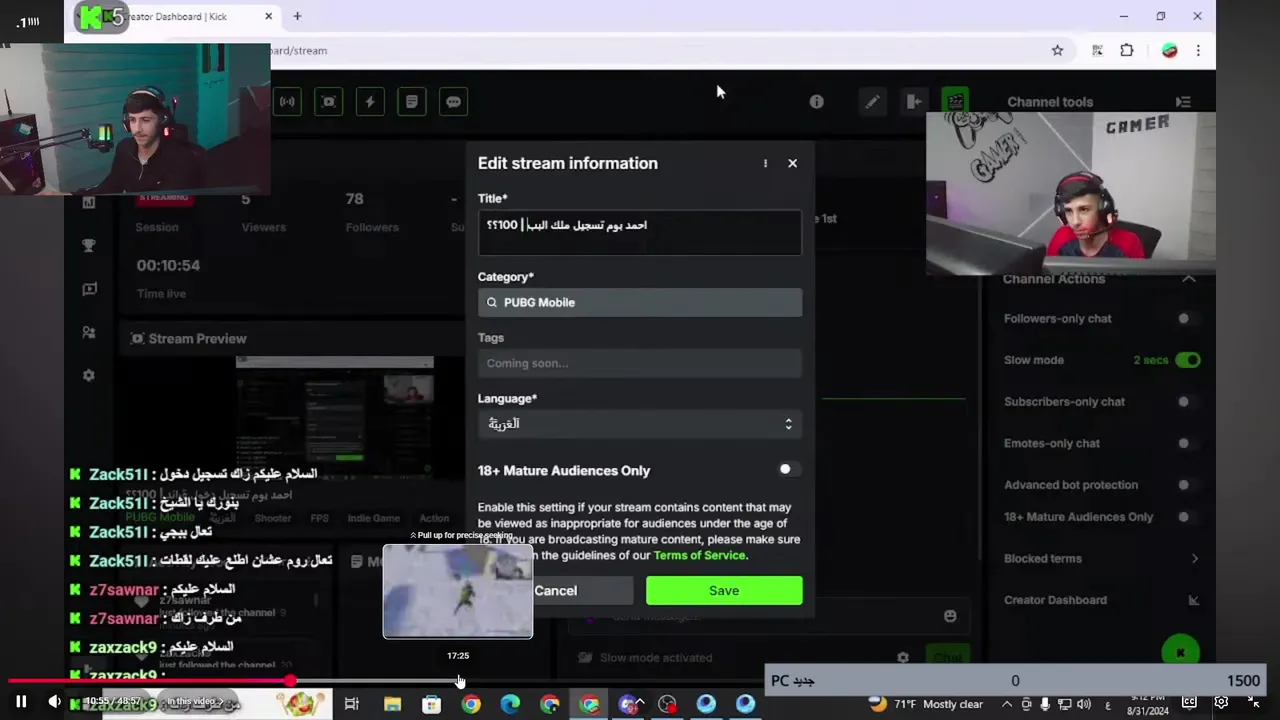Click the Title text field in the dialog

640,232
